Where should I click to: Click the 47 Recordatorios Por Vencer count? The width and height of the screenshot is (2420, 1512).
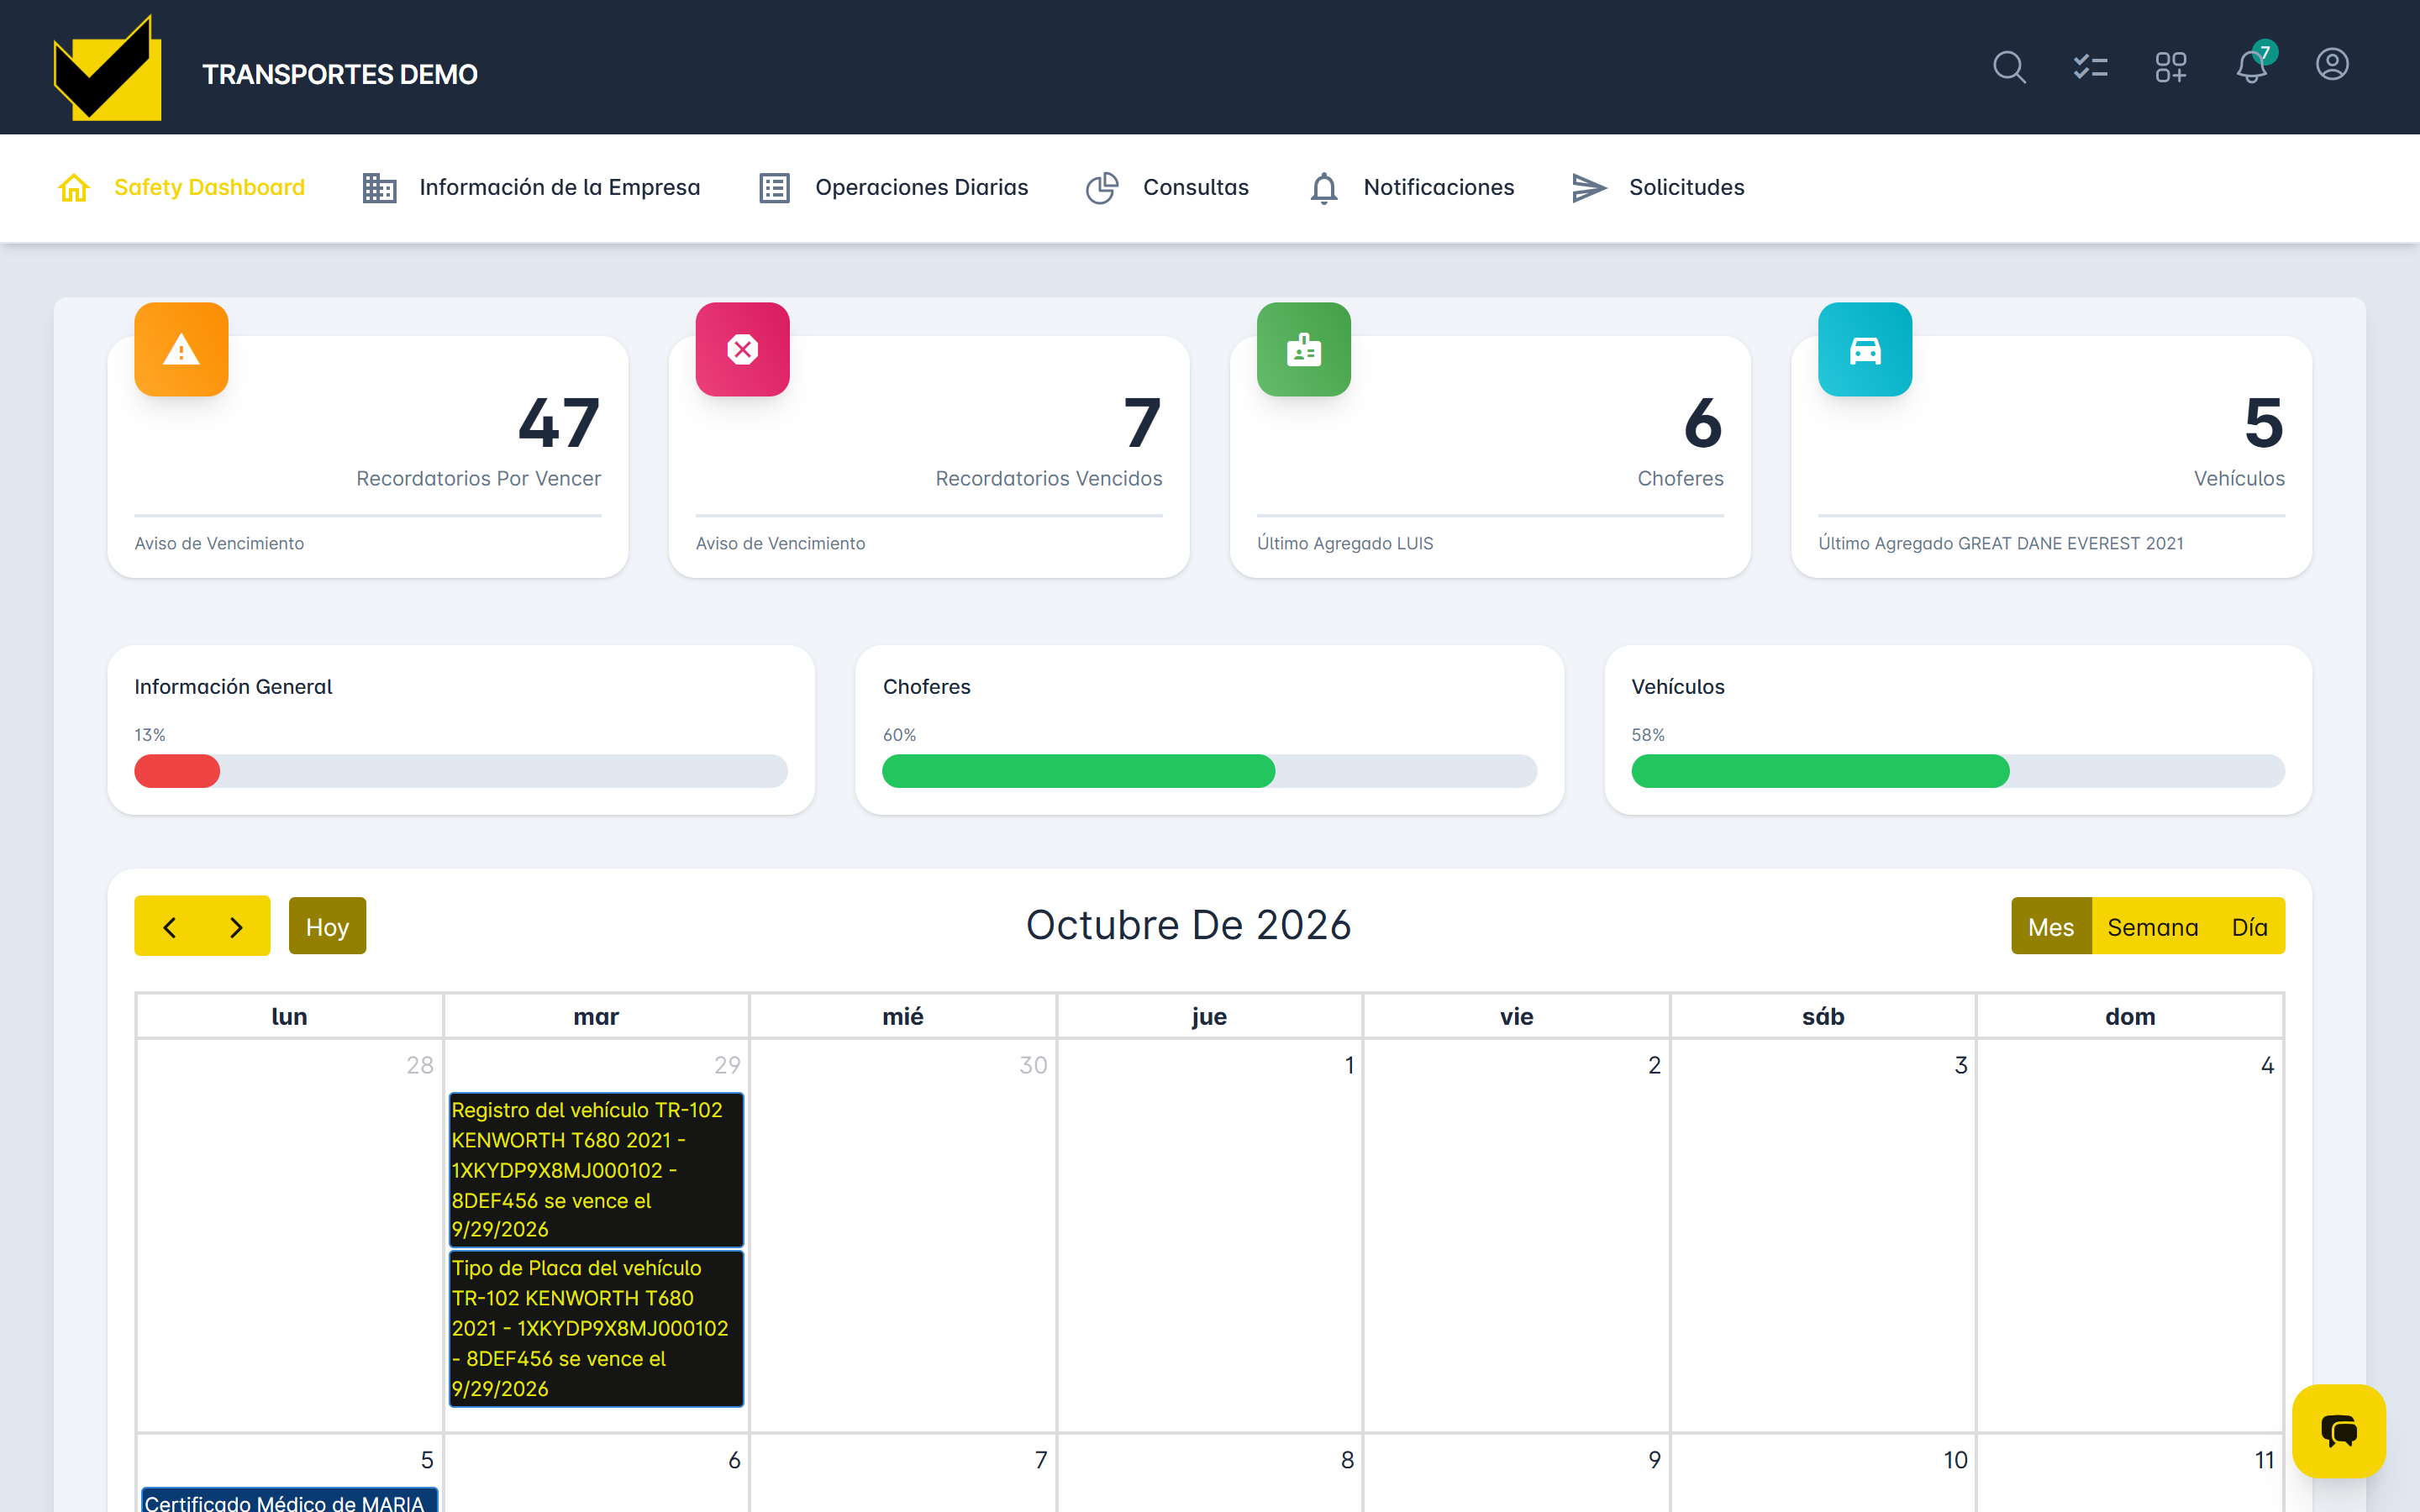tap(559, 423)
